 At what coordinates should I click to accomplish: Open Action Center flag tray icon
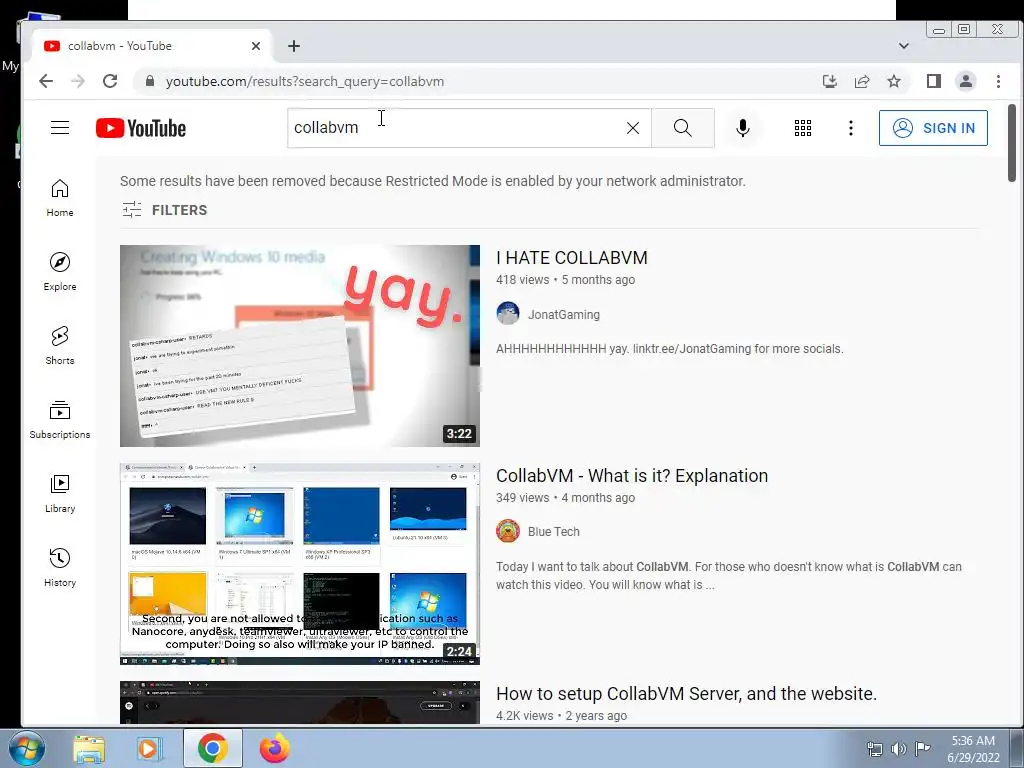[x=922, y=749]
